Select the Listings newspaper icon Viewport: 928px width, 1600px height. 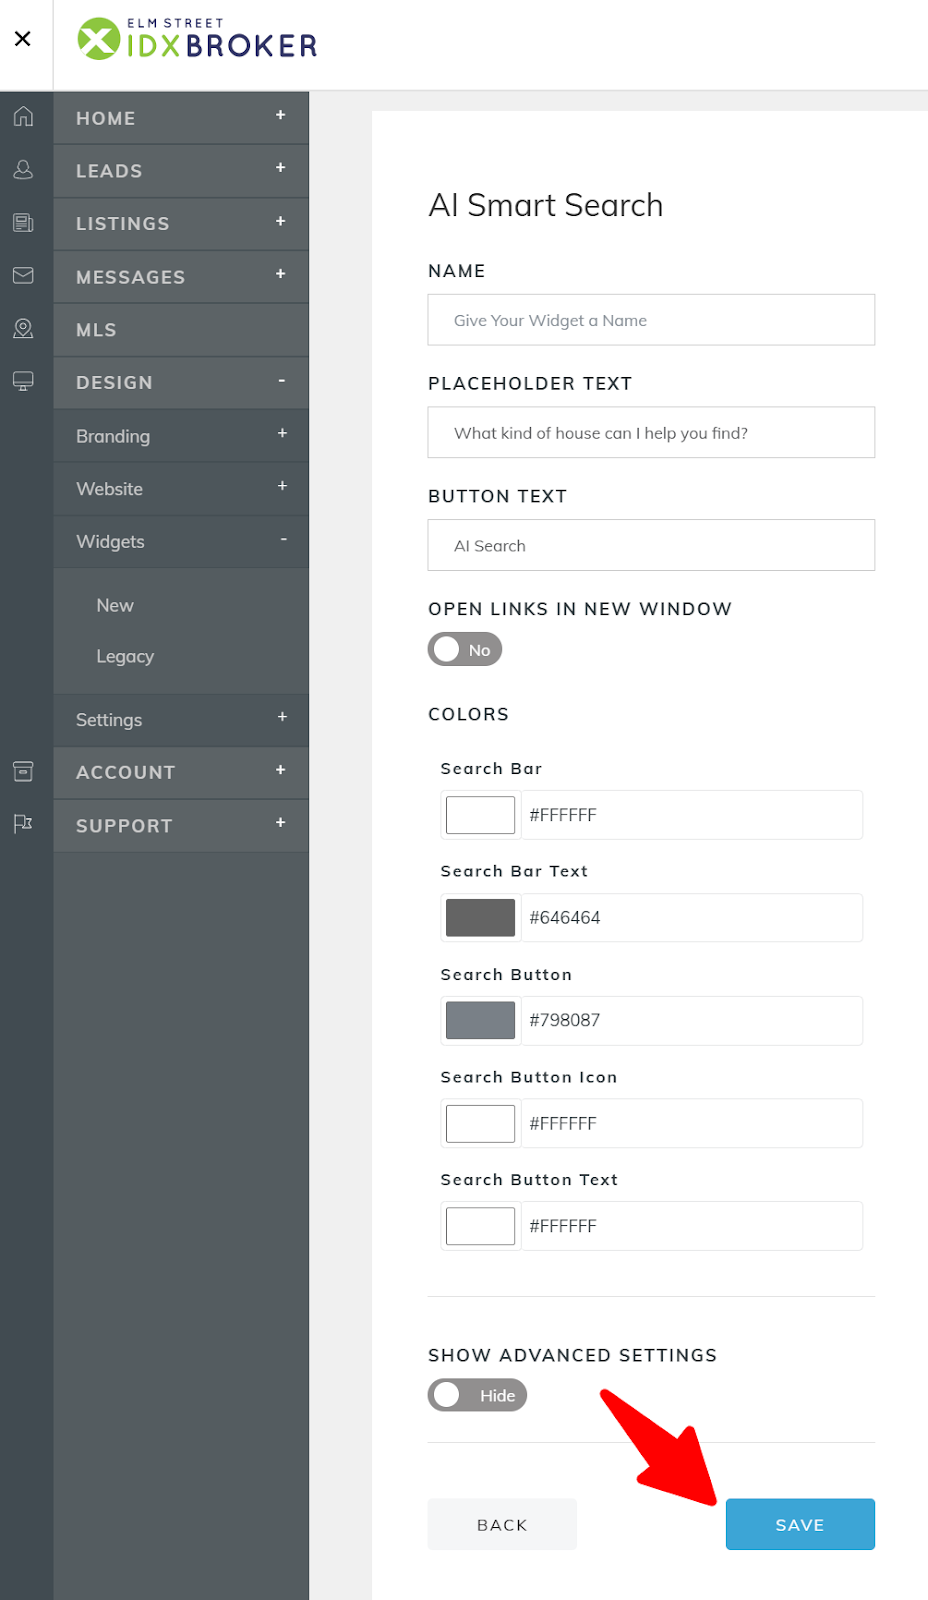23,222
